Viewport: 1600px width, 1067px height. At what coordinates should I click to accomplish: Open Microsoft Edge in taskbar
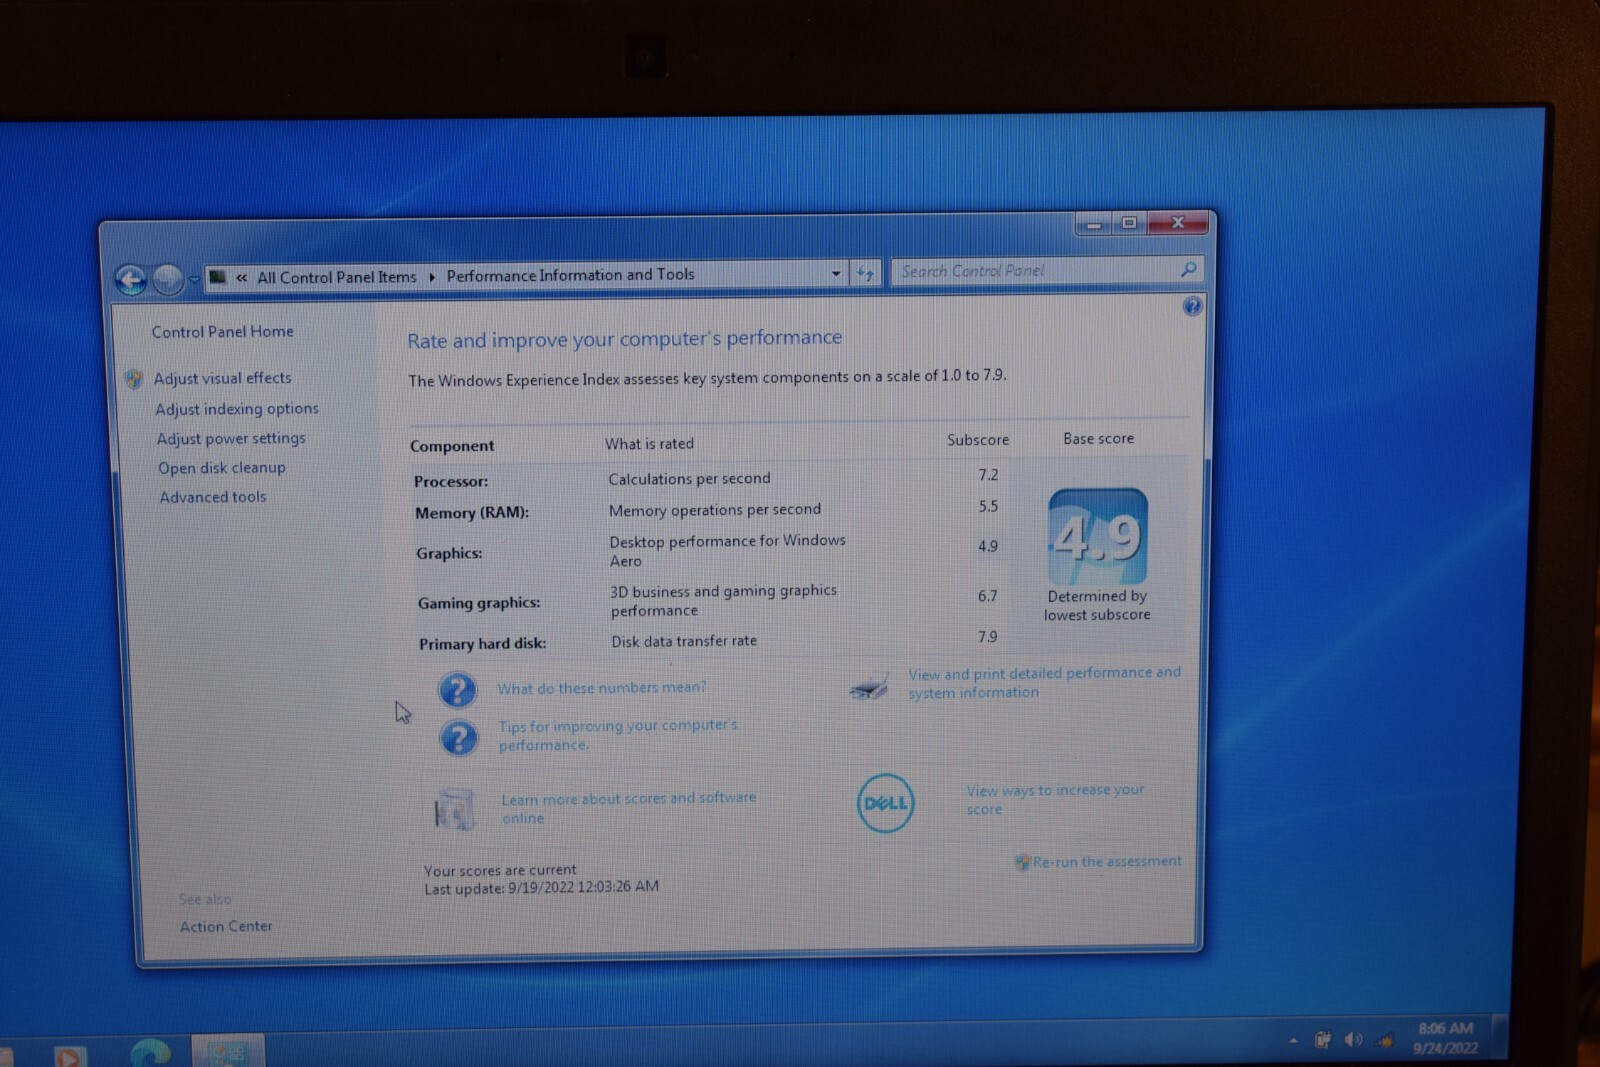pyautogui.click(x=150, y=1053)
